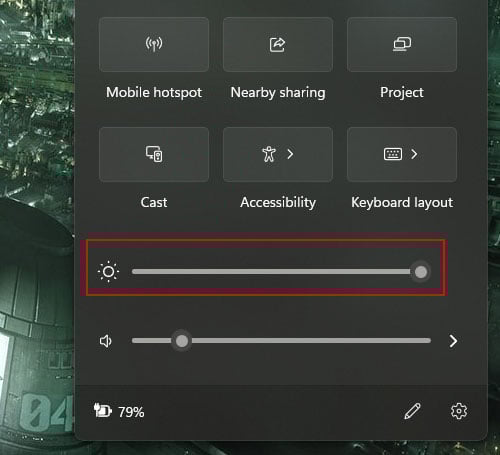The image size is (500, 455).
Task: Open battery settings via battery icon
Action: tap(102, 410)
